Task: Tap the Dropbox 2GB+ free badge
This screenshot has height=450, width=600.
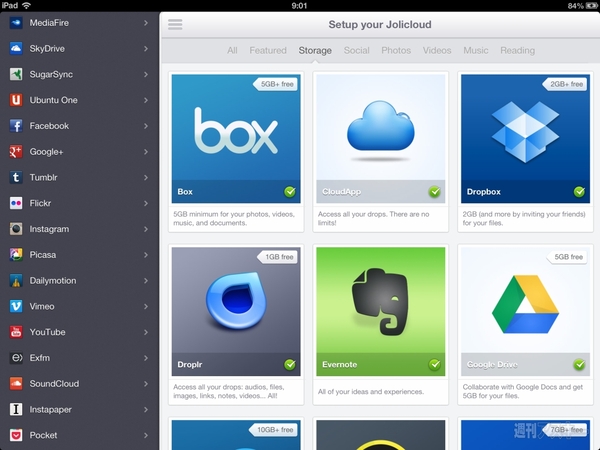Action: [x=565, y=84]
